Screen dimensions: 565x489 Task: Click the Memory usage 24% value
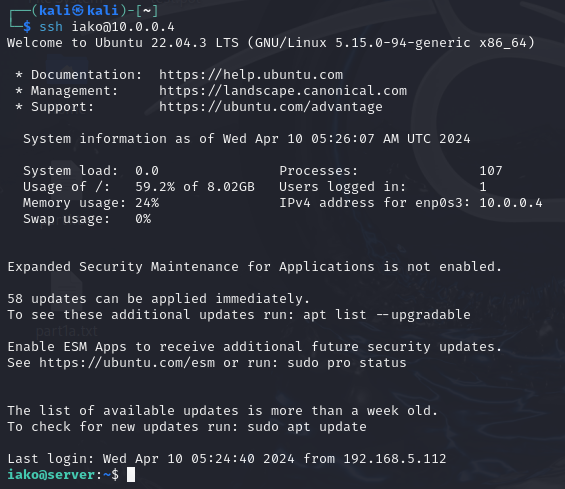[x=147, y=203]
